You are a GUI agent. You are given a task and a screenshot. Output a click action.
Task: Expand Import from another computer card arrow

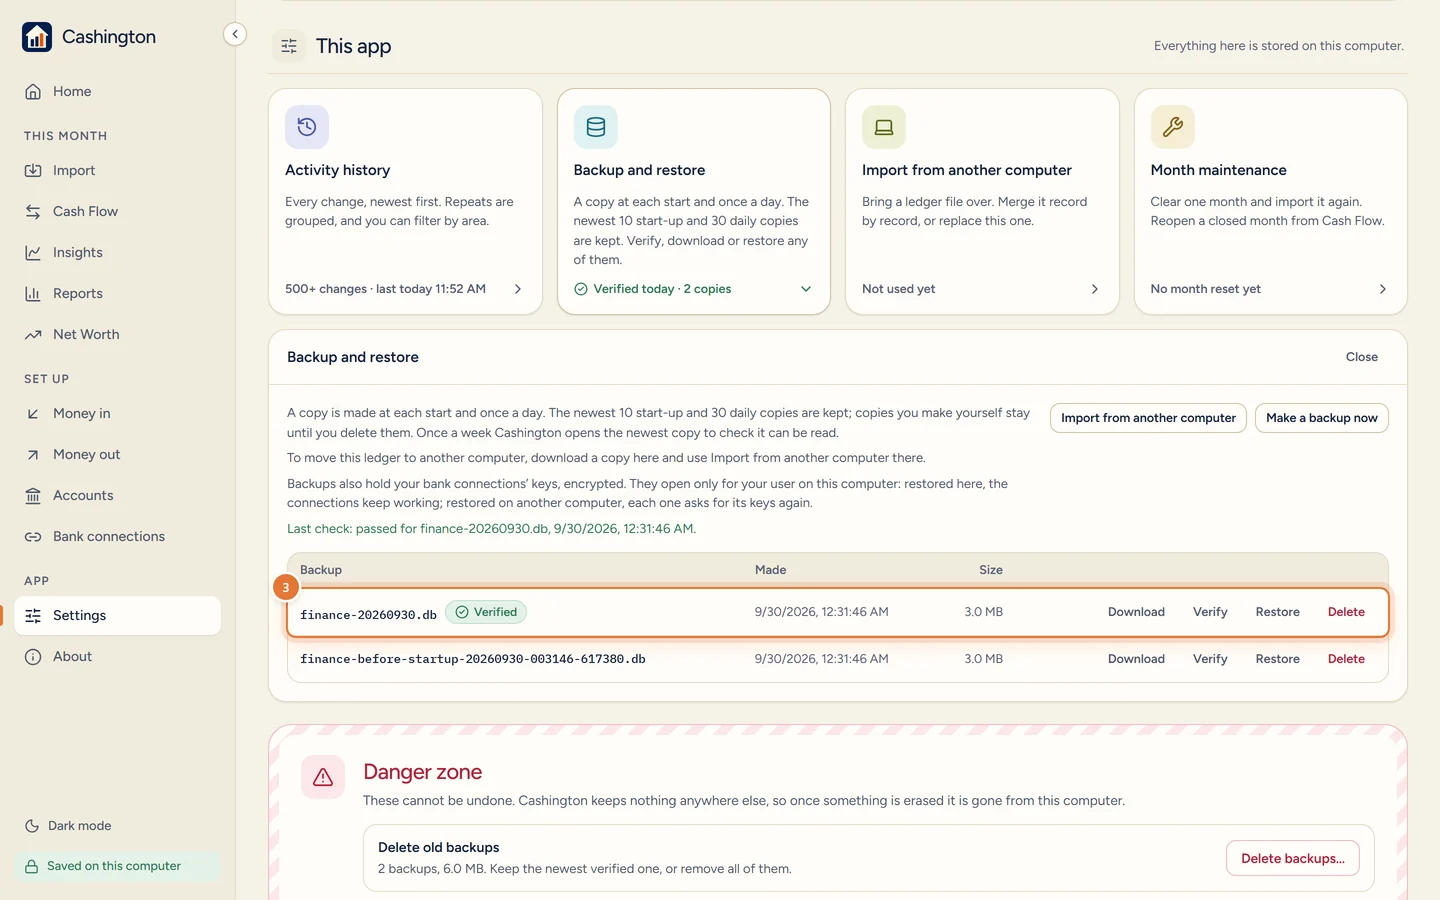coord(1095,289)
